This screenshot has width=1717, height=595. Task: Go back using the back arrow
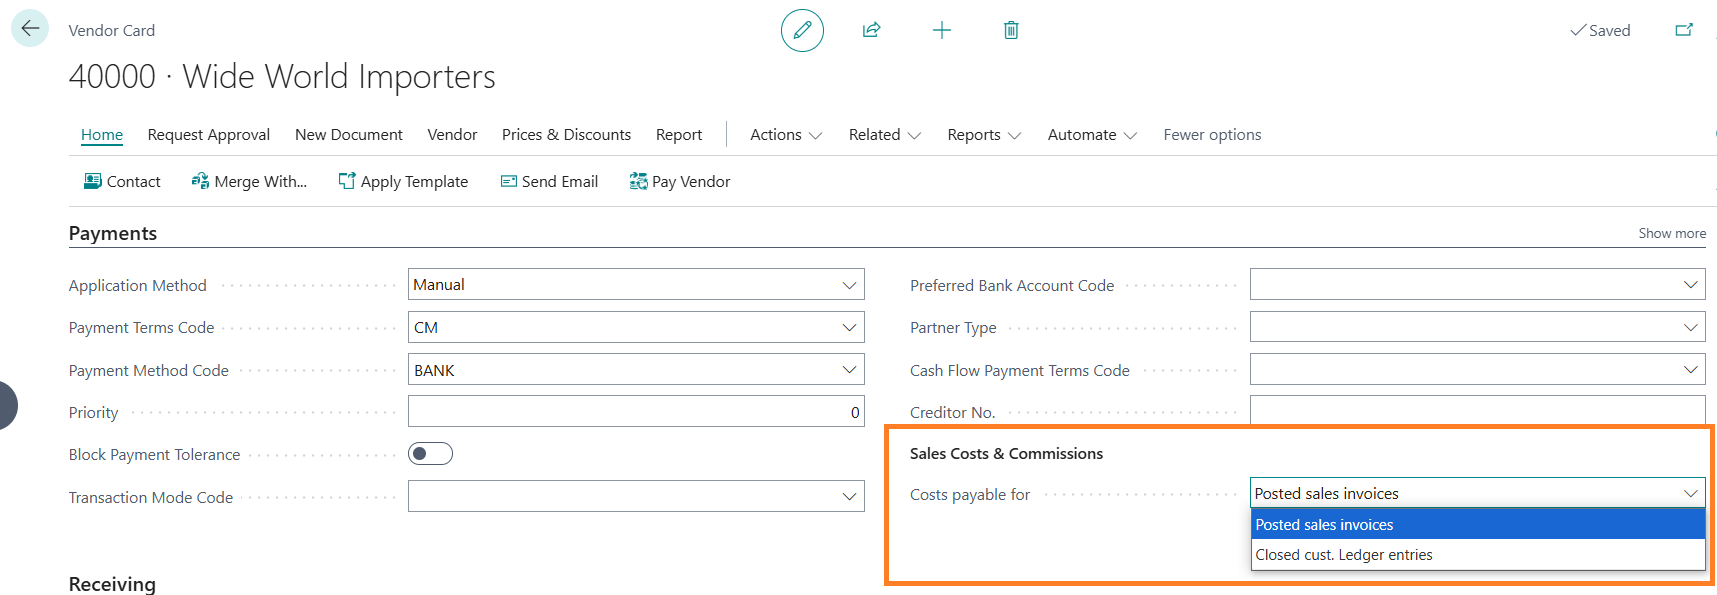click(30, 29)
